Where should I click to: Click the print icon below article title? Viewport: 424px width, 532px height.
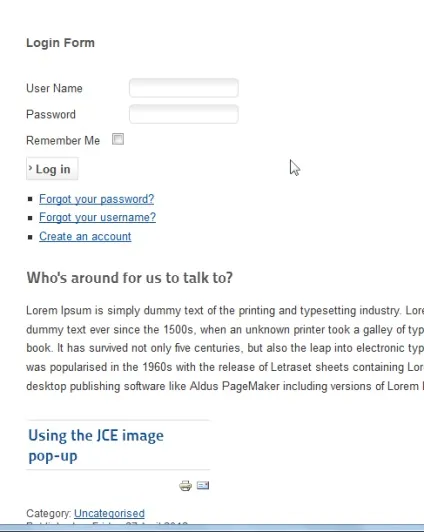click(x=185, y=486)
